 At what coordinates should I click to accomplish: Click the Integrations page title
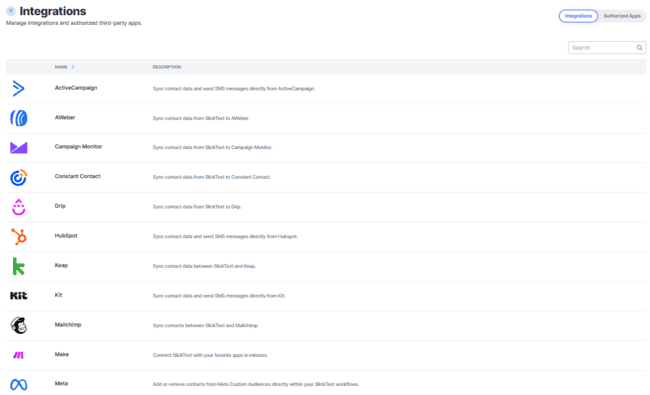(53, 11)
